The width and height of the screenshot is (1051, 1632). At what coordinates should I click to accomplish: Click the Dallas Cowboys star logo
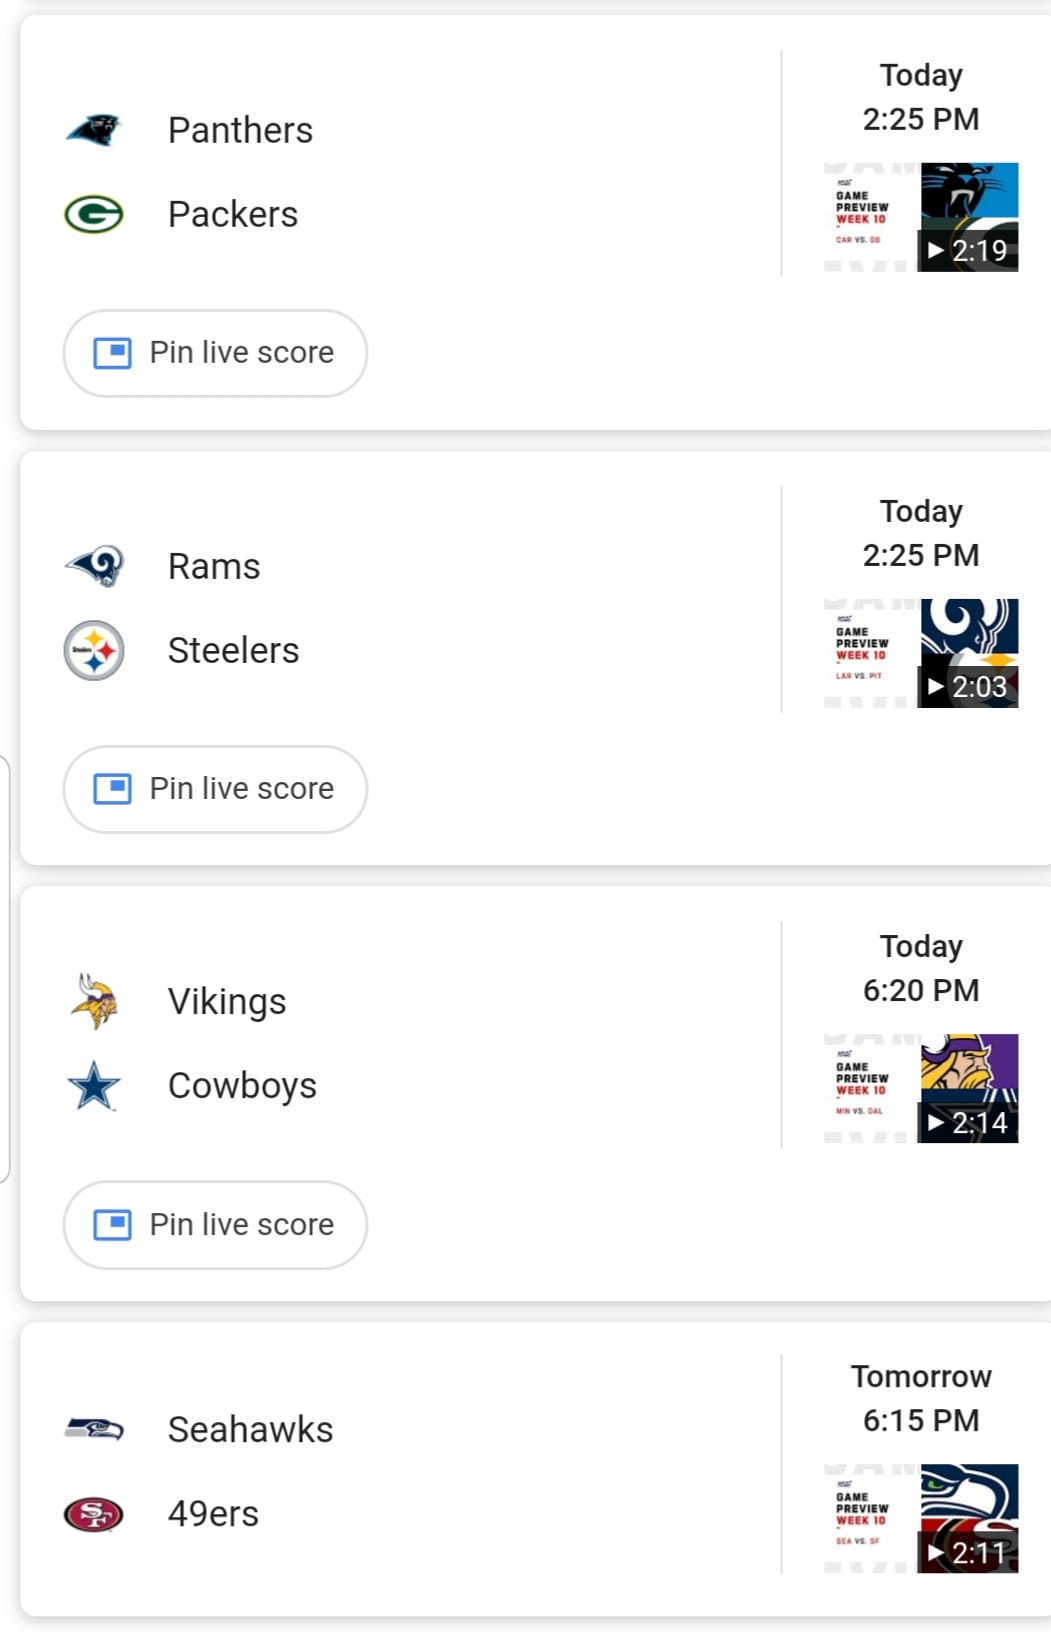coord(94,1086)
